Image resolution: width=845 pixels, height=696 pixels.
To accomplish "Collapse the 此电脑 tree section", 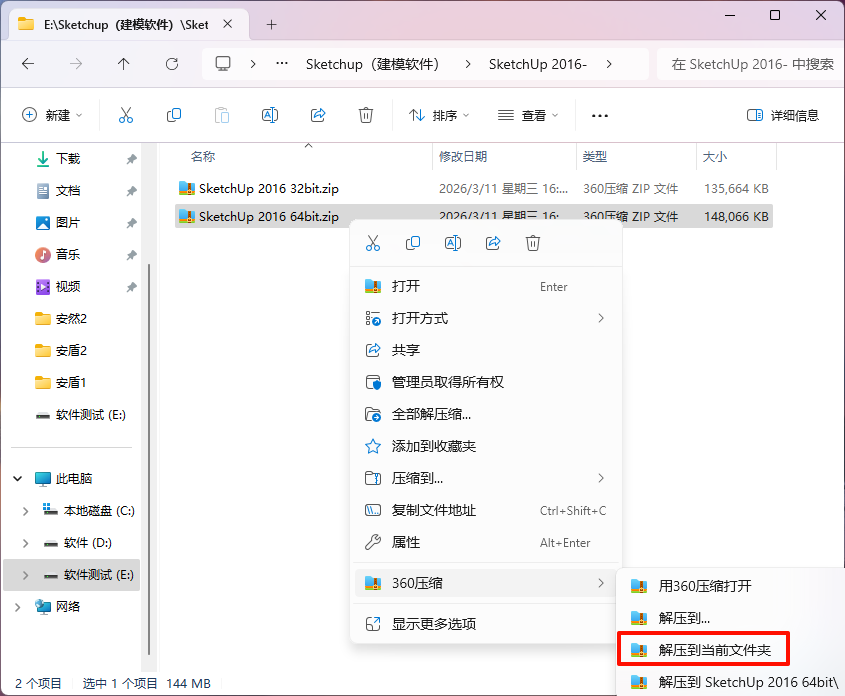I will tap(17, 478).
